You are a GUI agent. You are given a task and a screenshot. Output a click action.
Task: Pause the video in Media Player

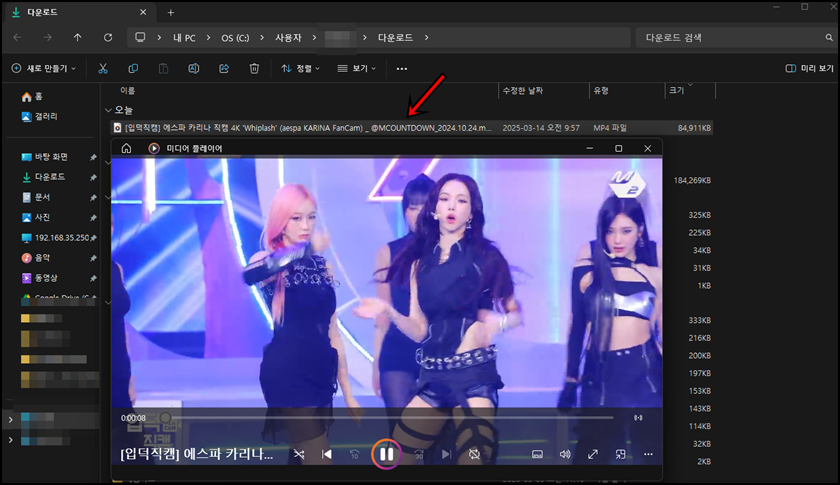pos(386,454)
